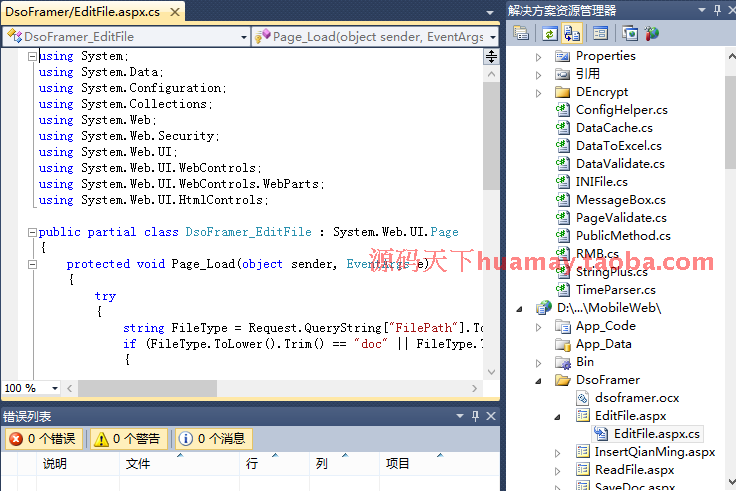Select the dsoframer.ocx file icon

[x=583, y=398]
